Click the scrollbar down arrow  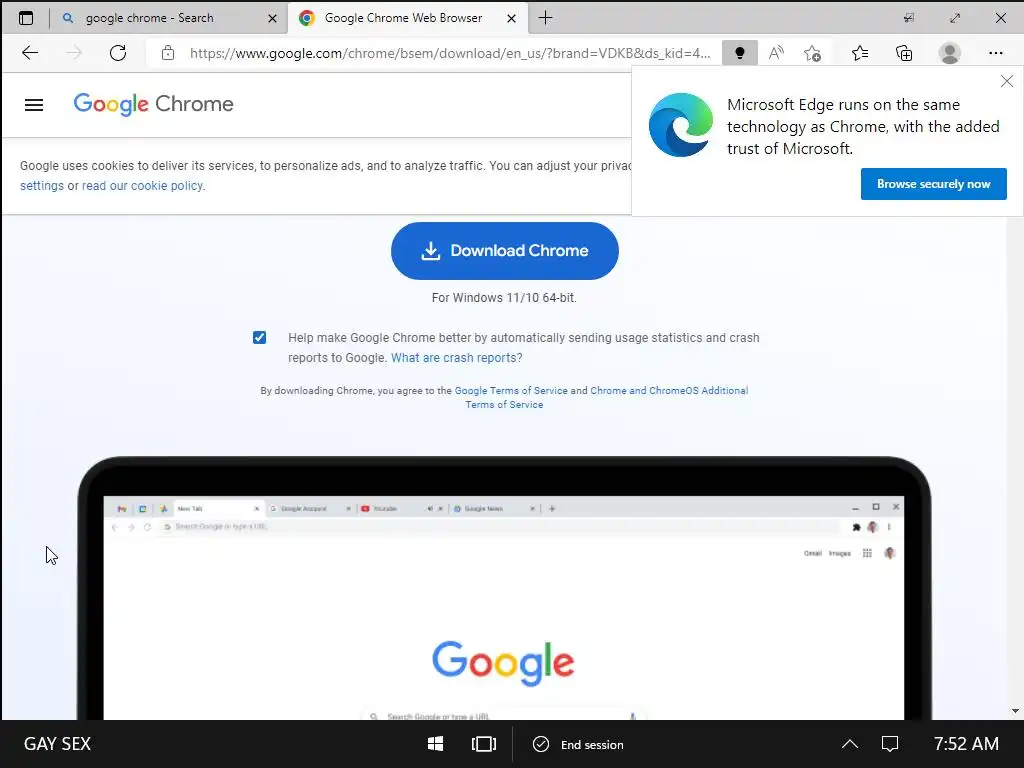pyautogui.click(x=1016, y=711)
